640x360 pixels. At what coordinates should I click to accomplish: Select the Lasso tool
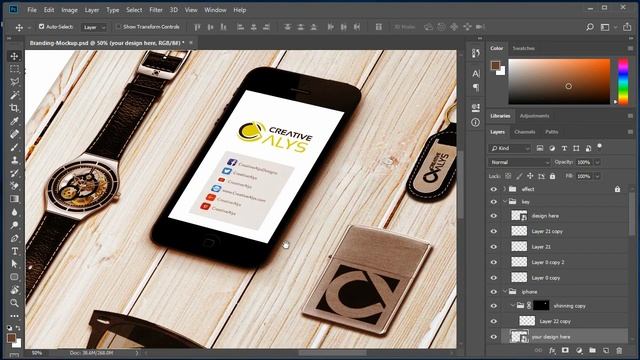point(14,82)
